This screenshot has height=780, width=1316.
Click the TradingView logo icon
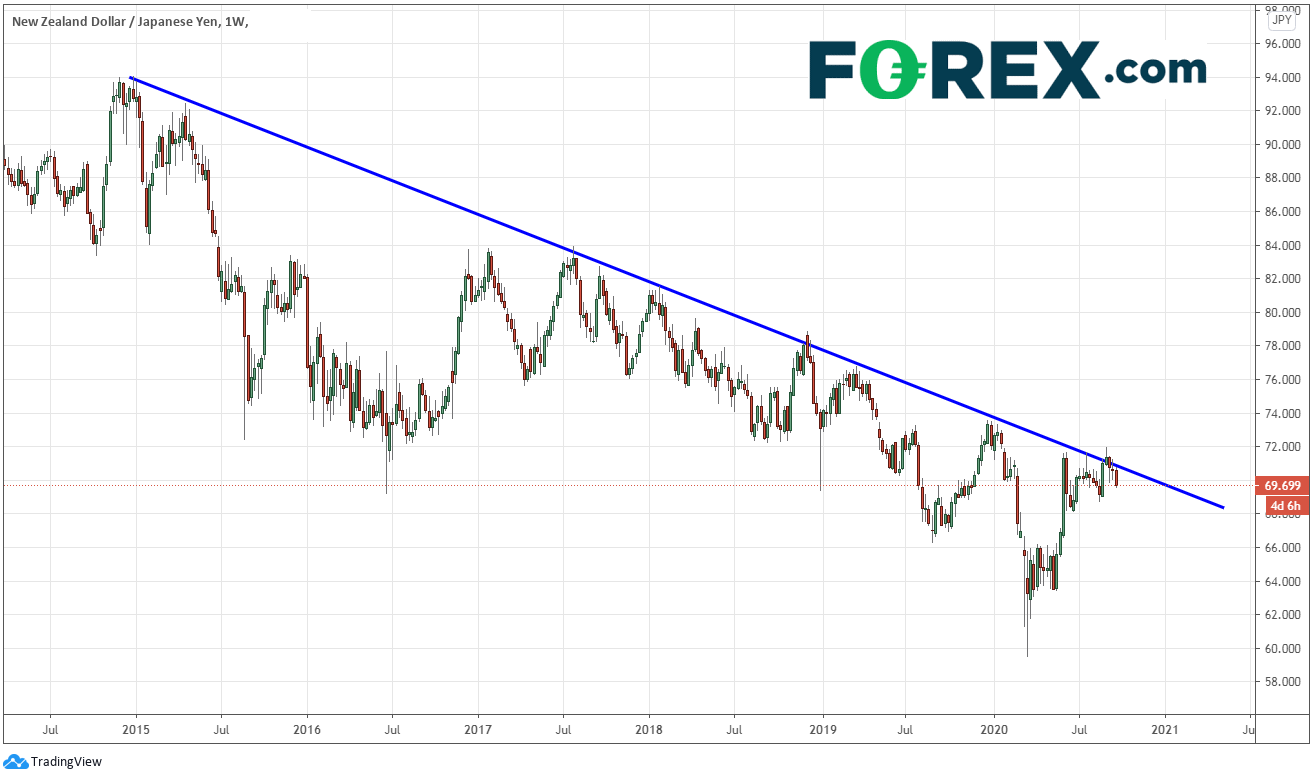pyautogui.click(x=18, y=761)
